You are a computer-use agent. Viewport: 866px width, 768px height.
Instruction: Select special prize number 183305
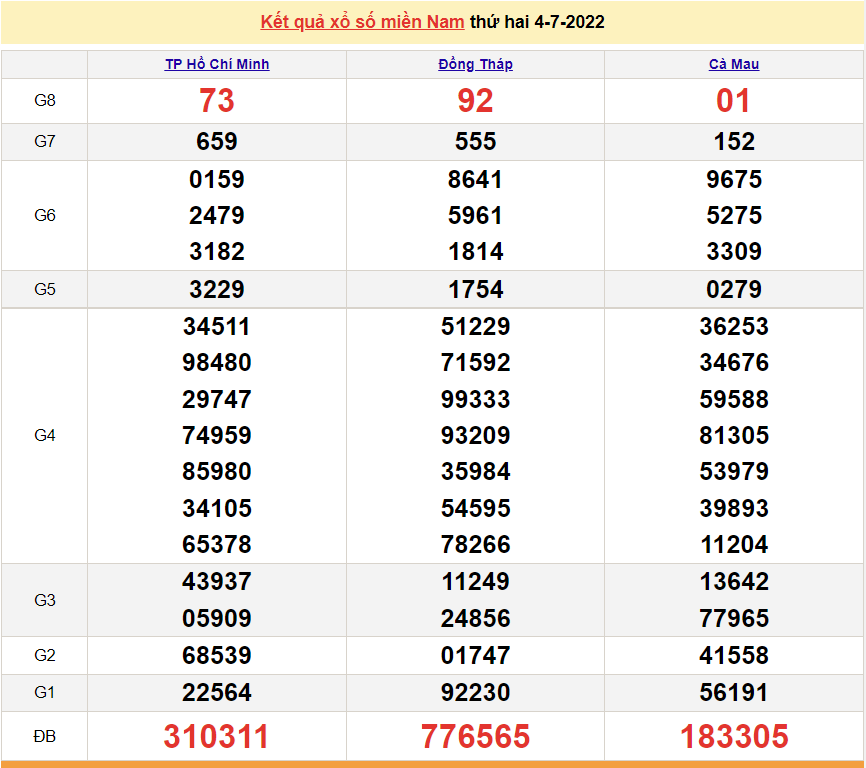(x=734, y=737)
